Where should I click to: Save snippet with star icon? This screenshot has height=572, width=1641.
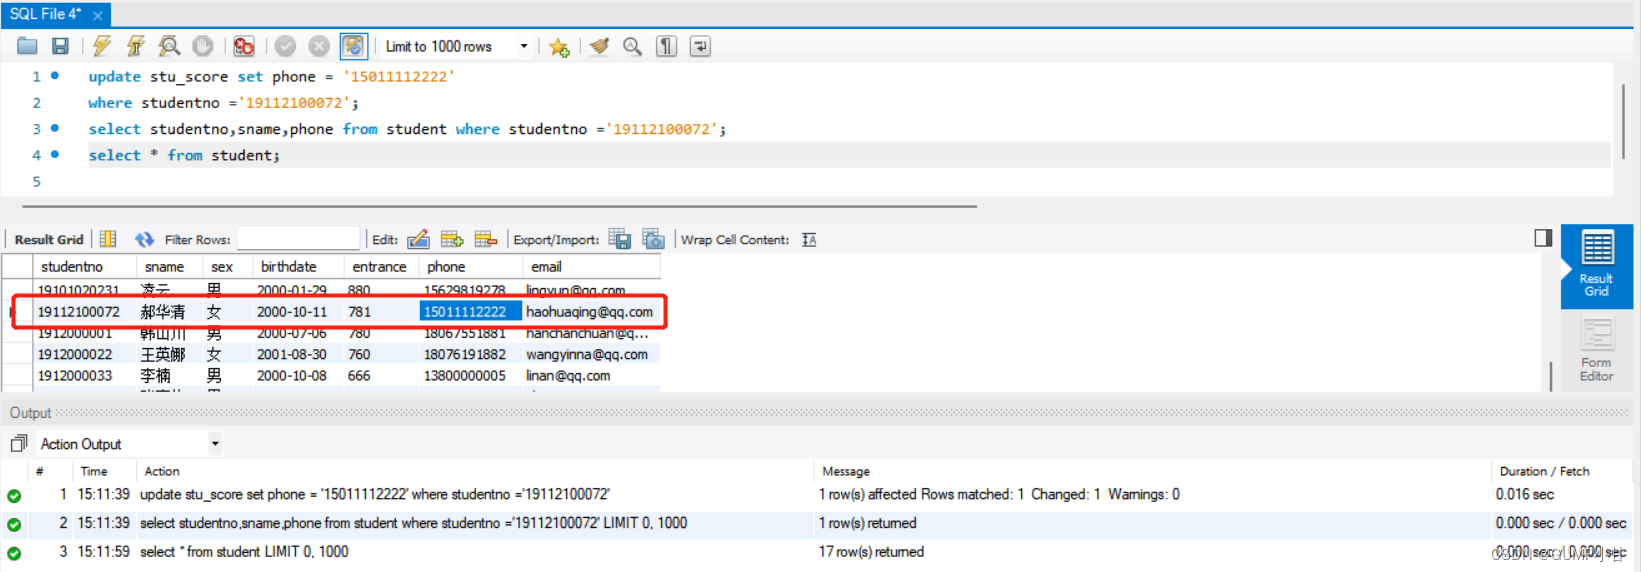click(x=559, y=46)
